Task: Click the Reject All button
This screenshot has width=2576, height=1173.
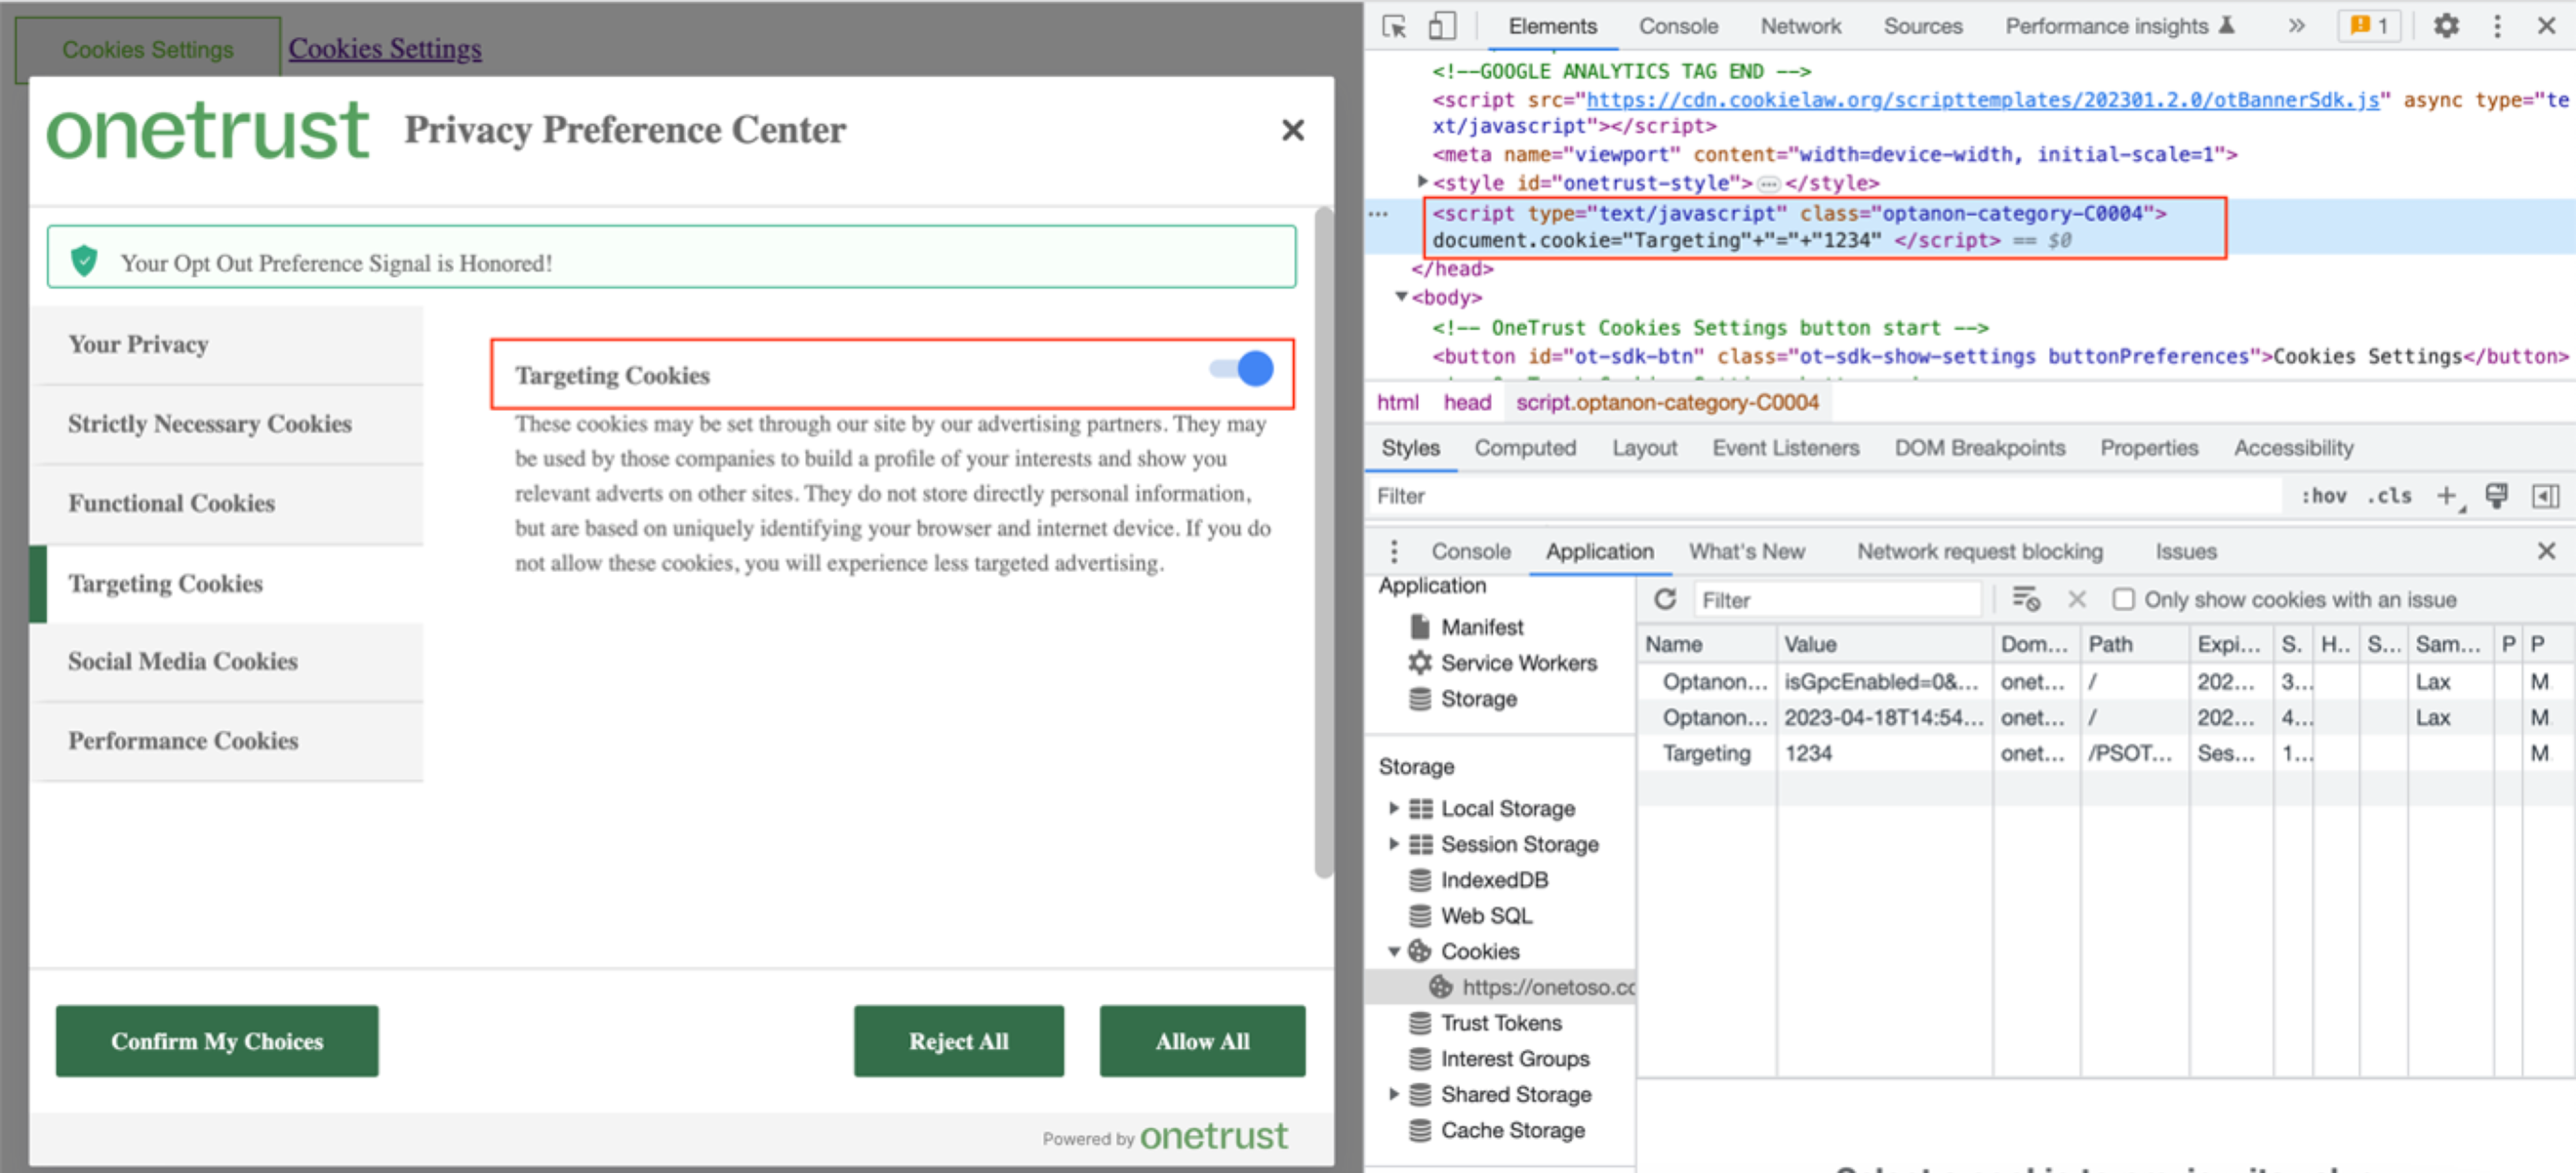Action: click(x=959, y=1040)
